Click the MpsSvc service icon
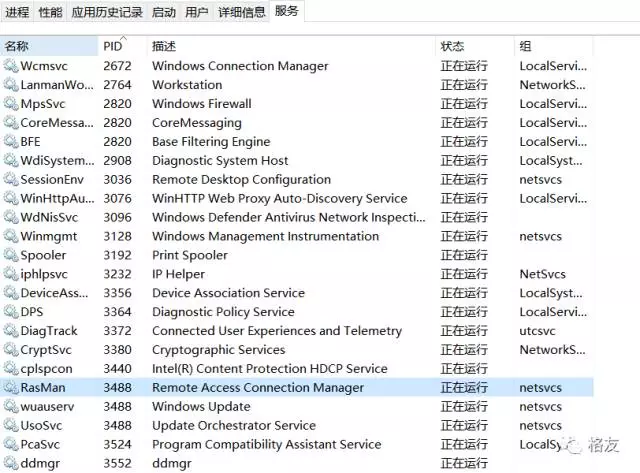640x473 pixels. pyautogui.click(x=11, y=104)
